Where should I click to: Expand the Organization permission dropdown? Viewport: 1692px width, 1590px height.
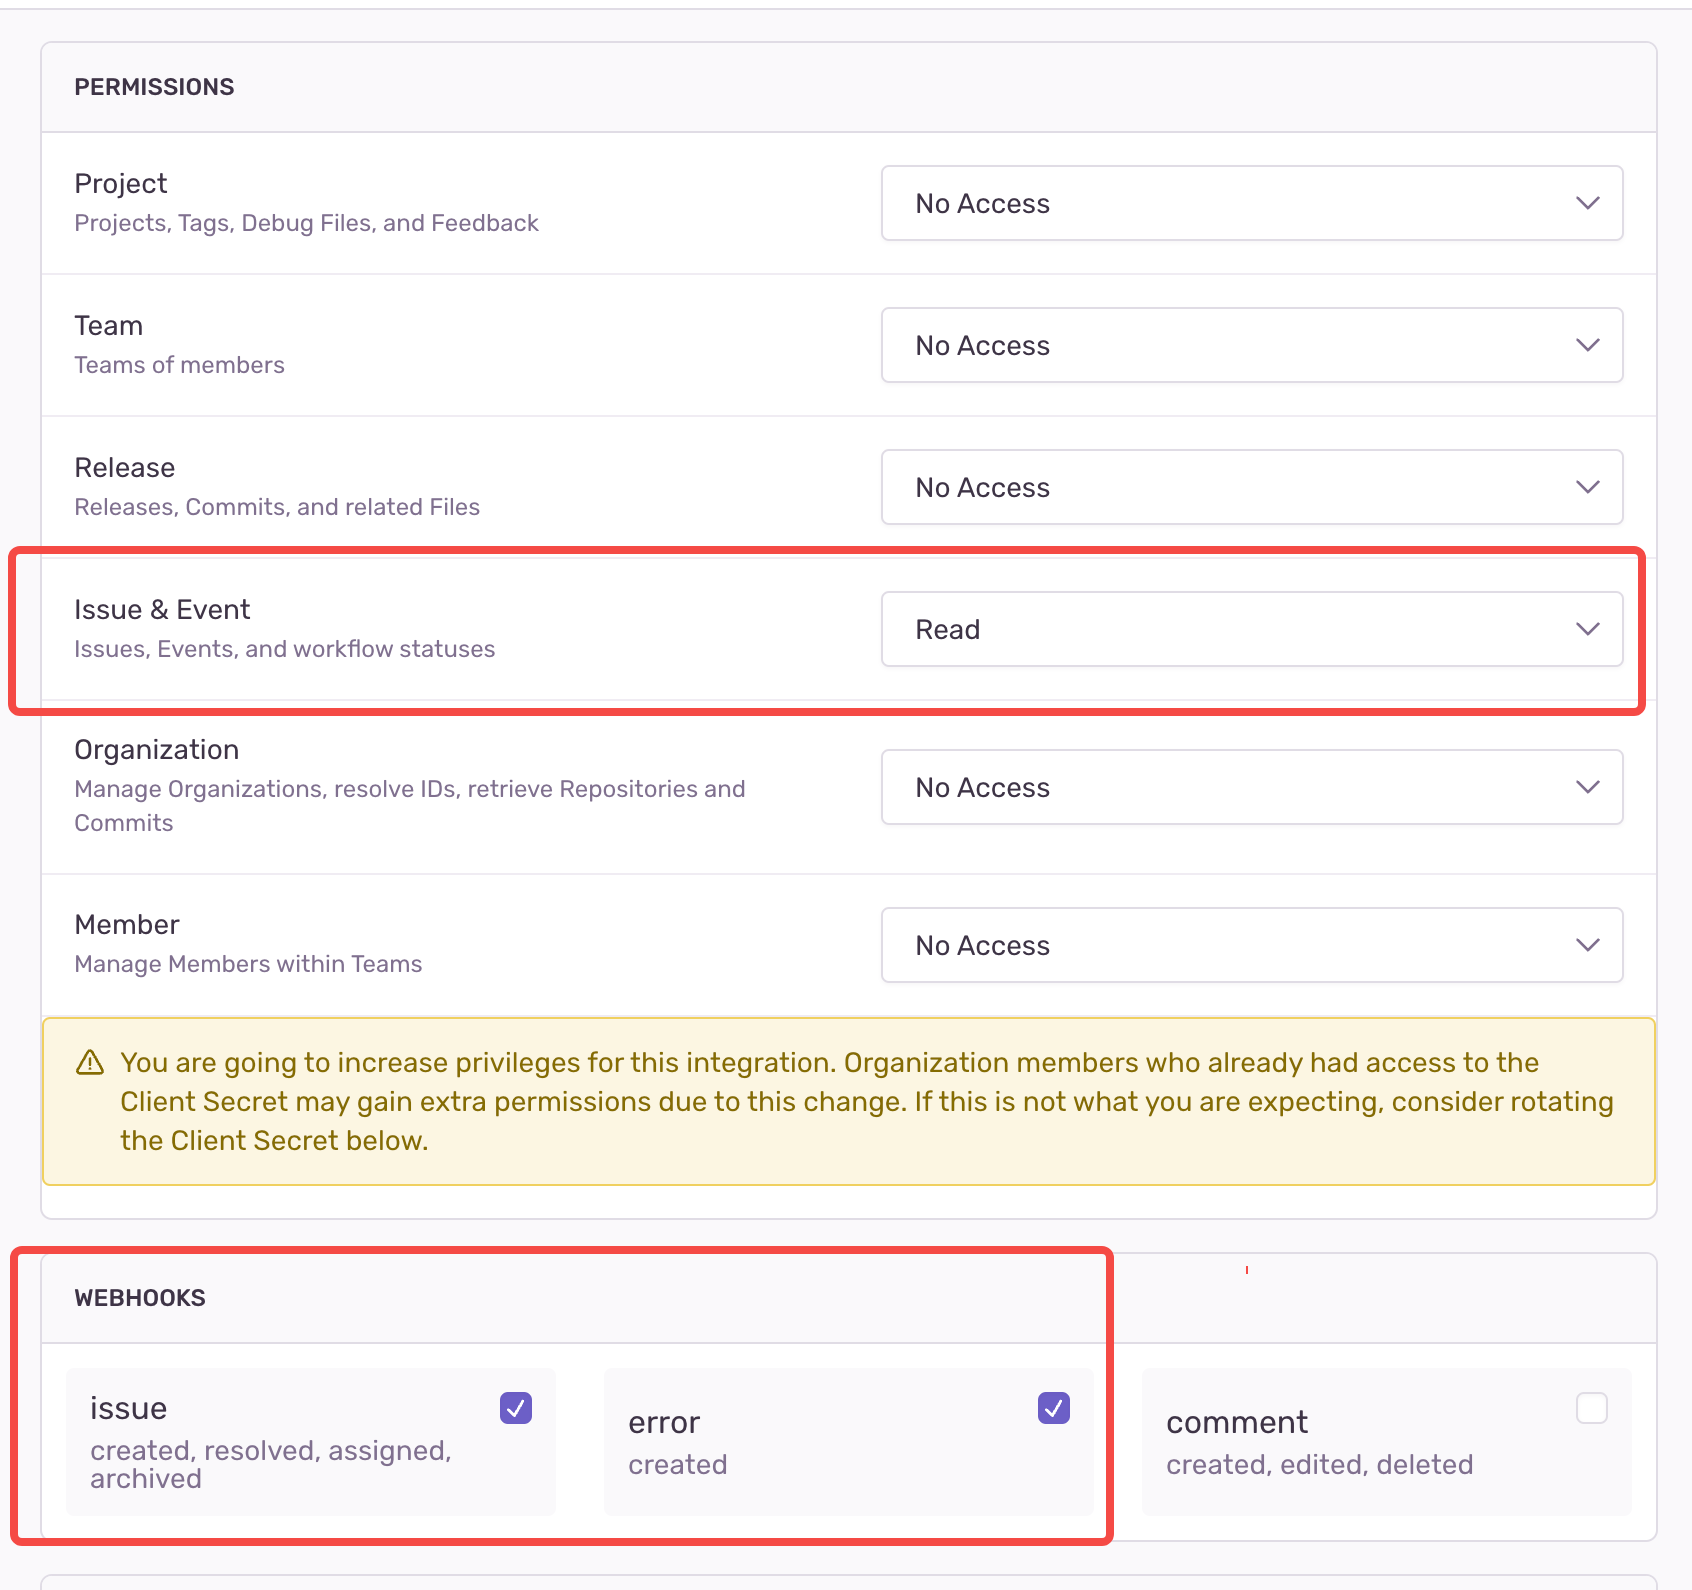[x=1251, y=787]
